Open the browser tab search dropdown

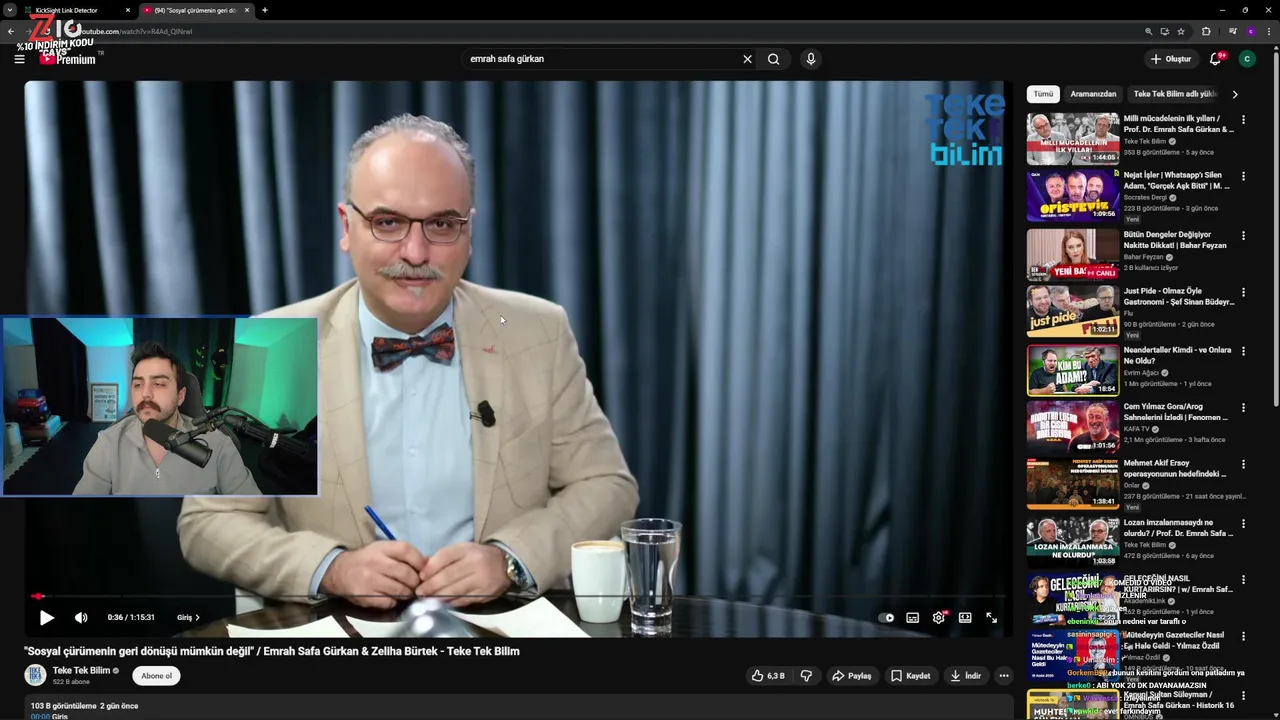click(x=9, y=10)
